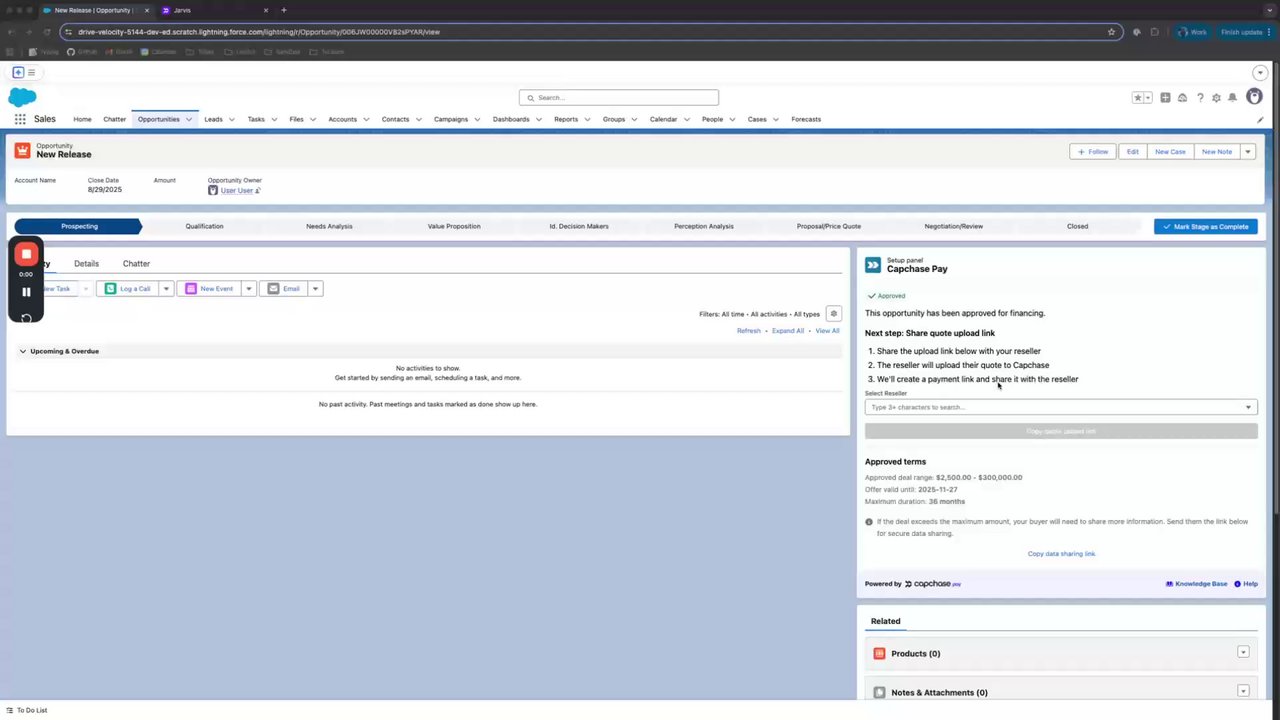Click the Finish update browser button
This screenshot has width=1280, height=720.
coord(1243,32)
